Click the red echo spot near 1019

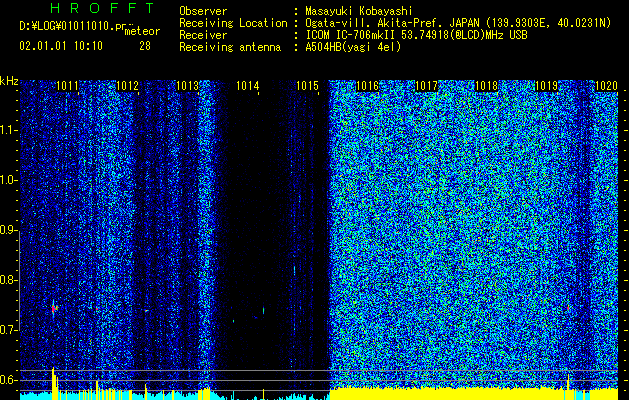(568, 308)
